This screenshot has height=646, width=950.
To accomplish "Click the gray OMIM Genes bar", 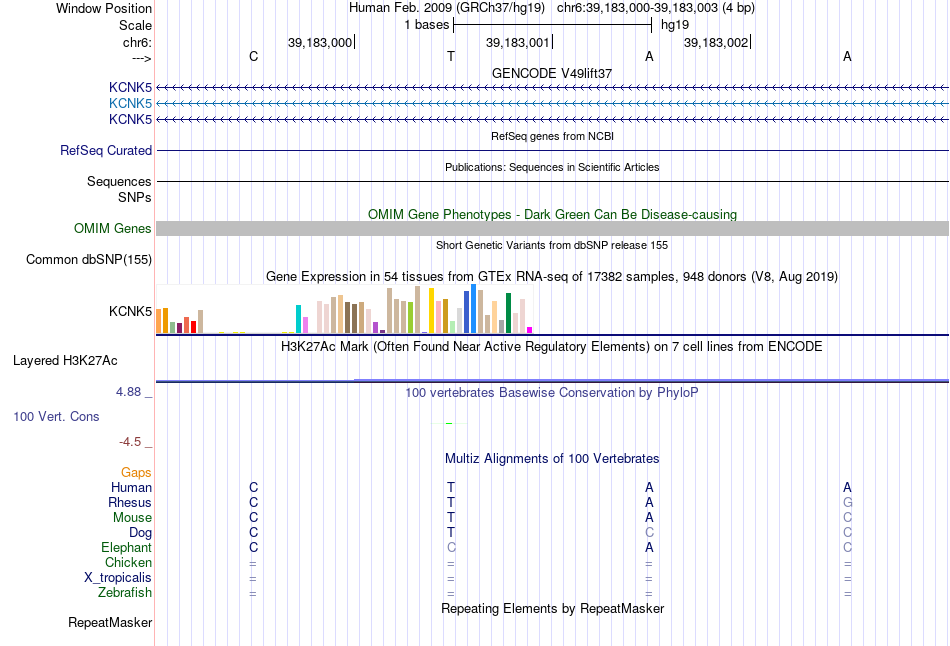I will [552, 228].
